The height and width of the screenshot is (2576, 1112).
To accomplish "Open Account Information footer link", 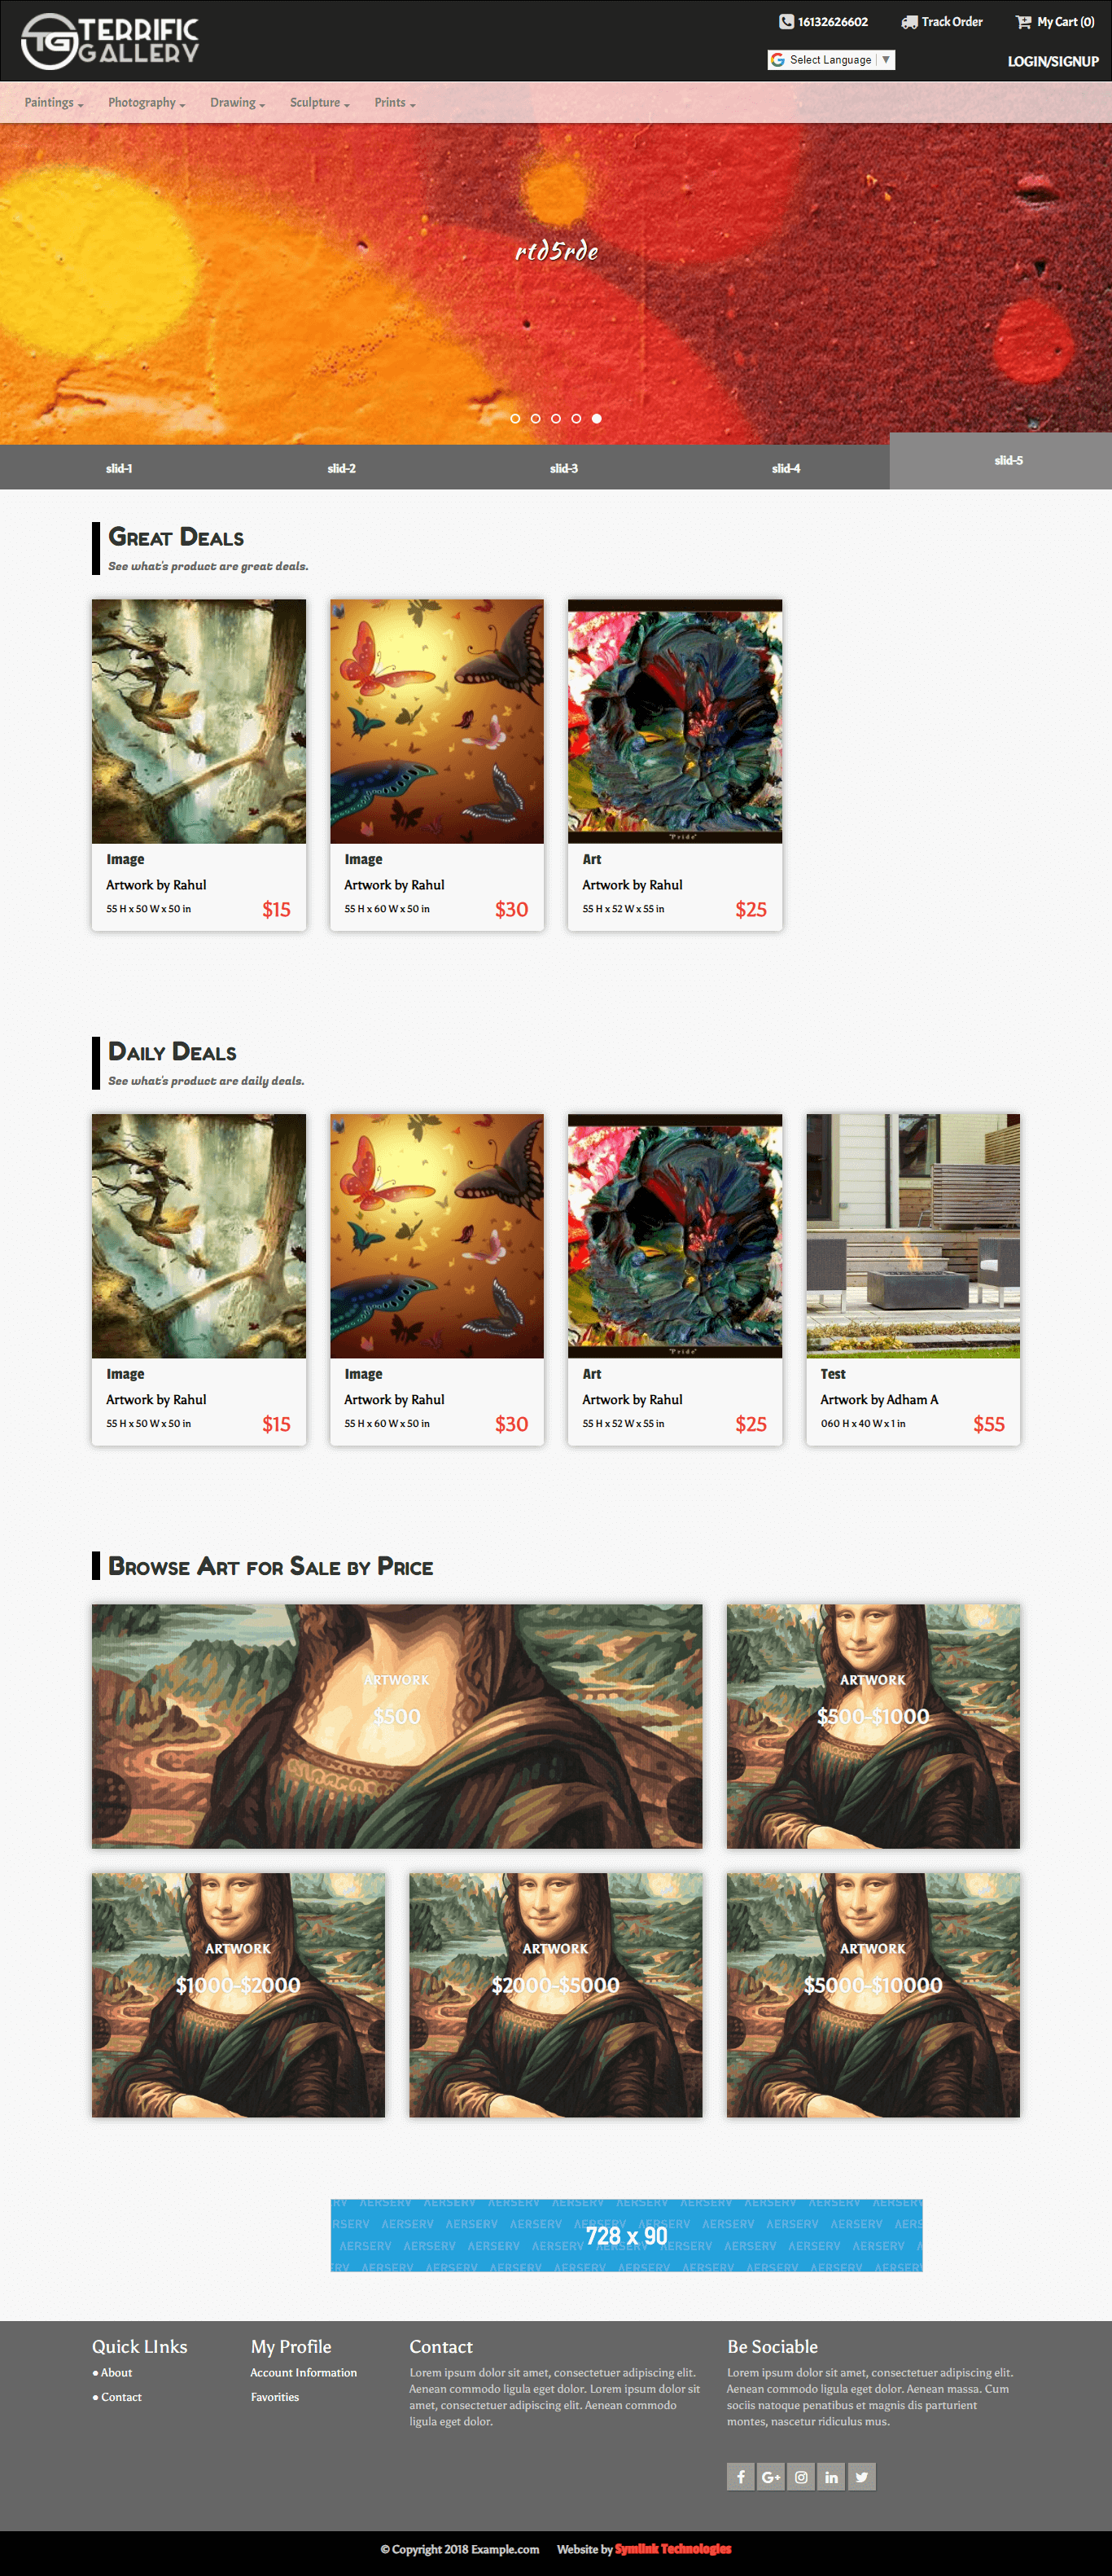I will [x=304, y=2372].
